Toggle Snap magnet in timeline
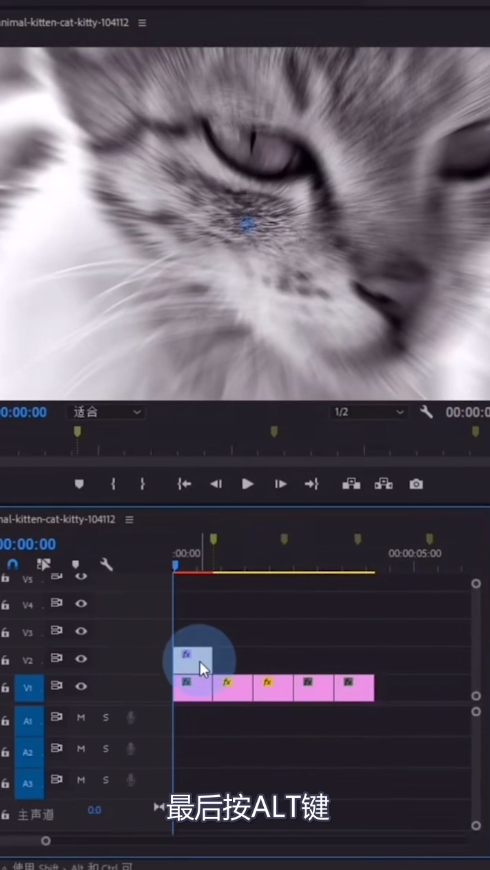Image resolution: width=490 pixels, height=870 pixels. pos(13,564)
